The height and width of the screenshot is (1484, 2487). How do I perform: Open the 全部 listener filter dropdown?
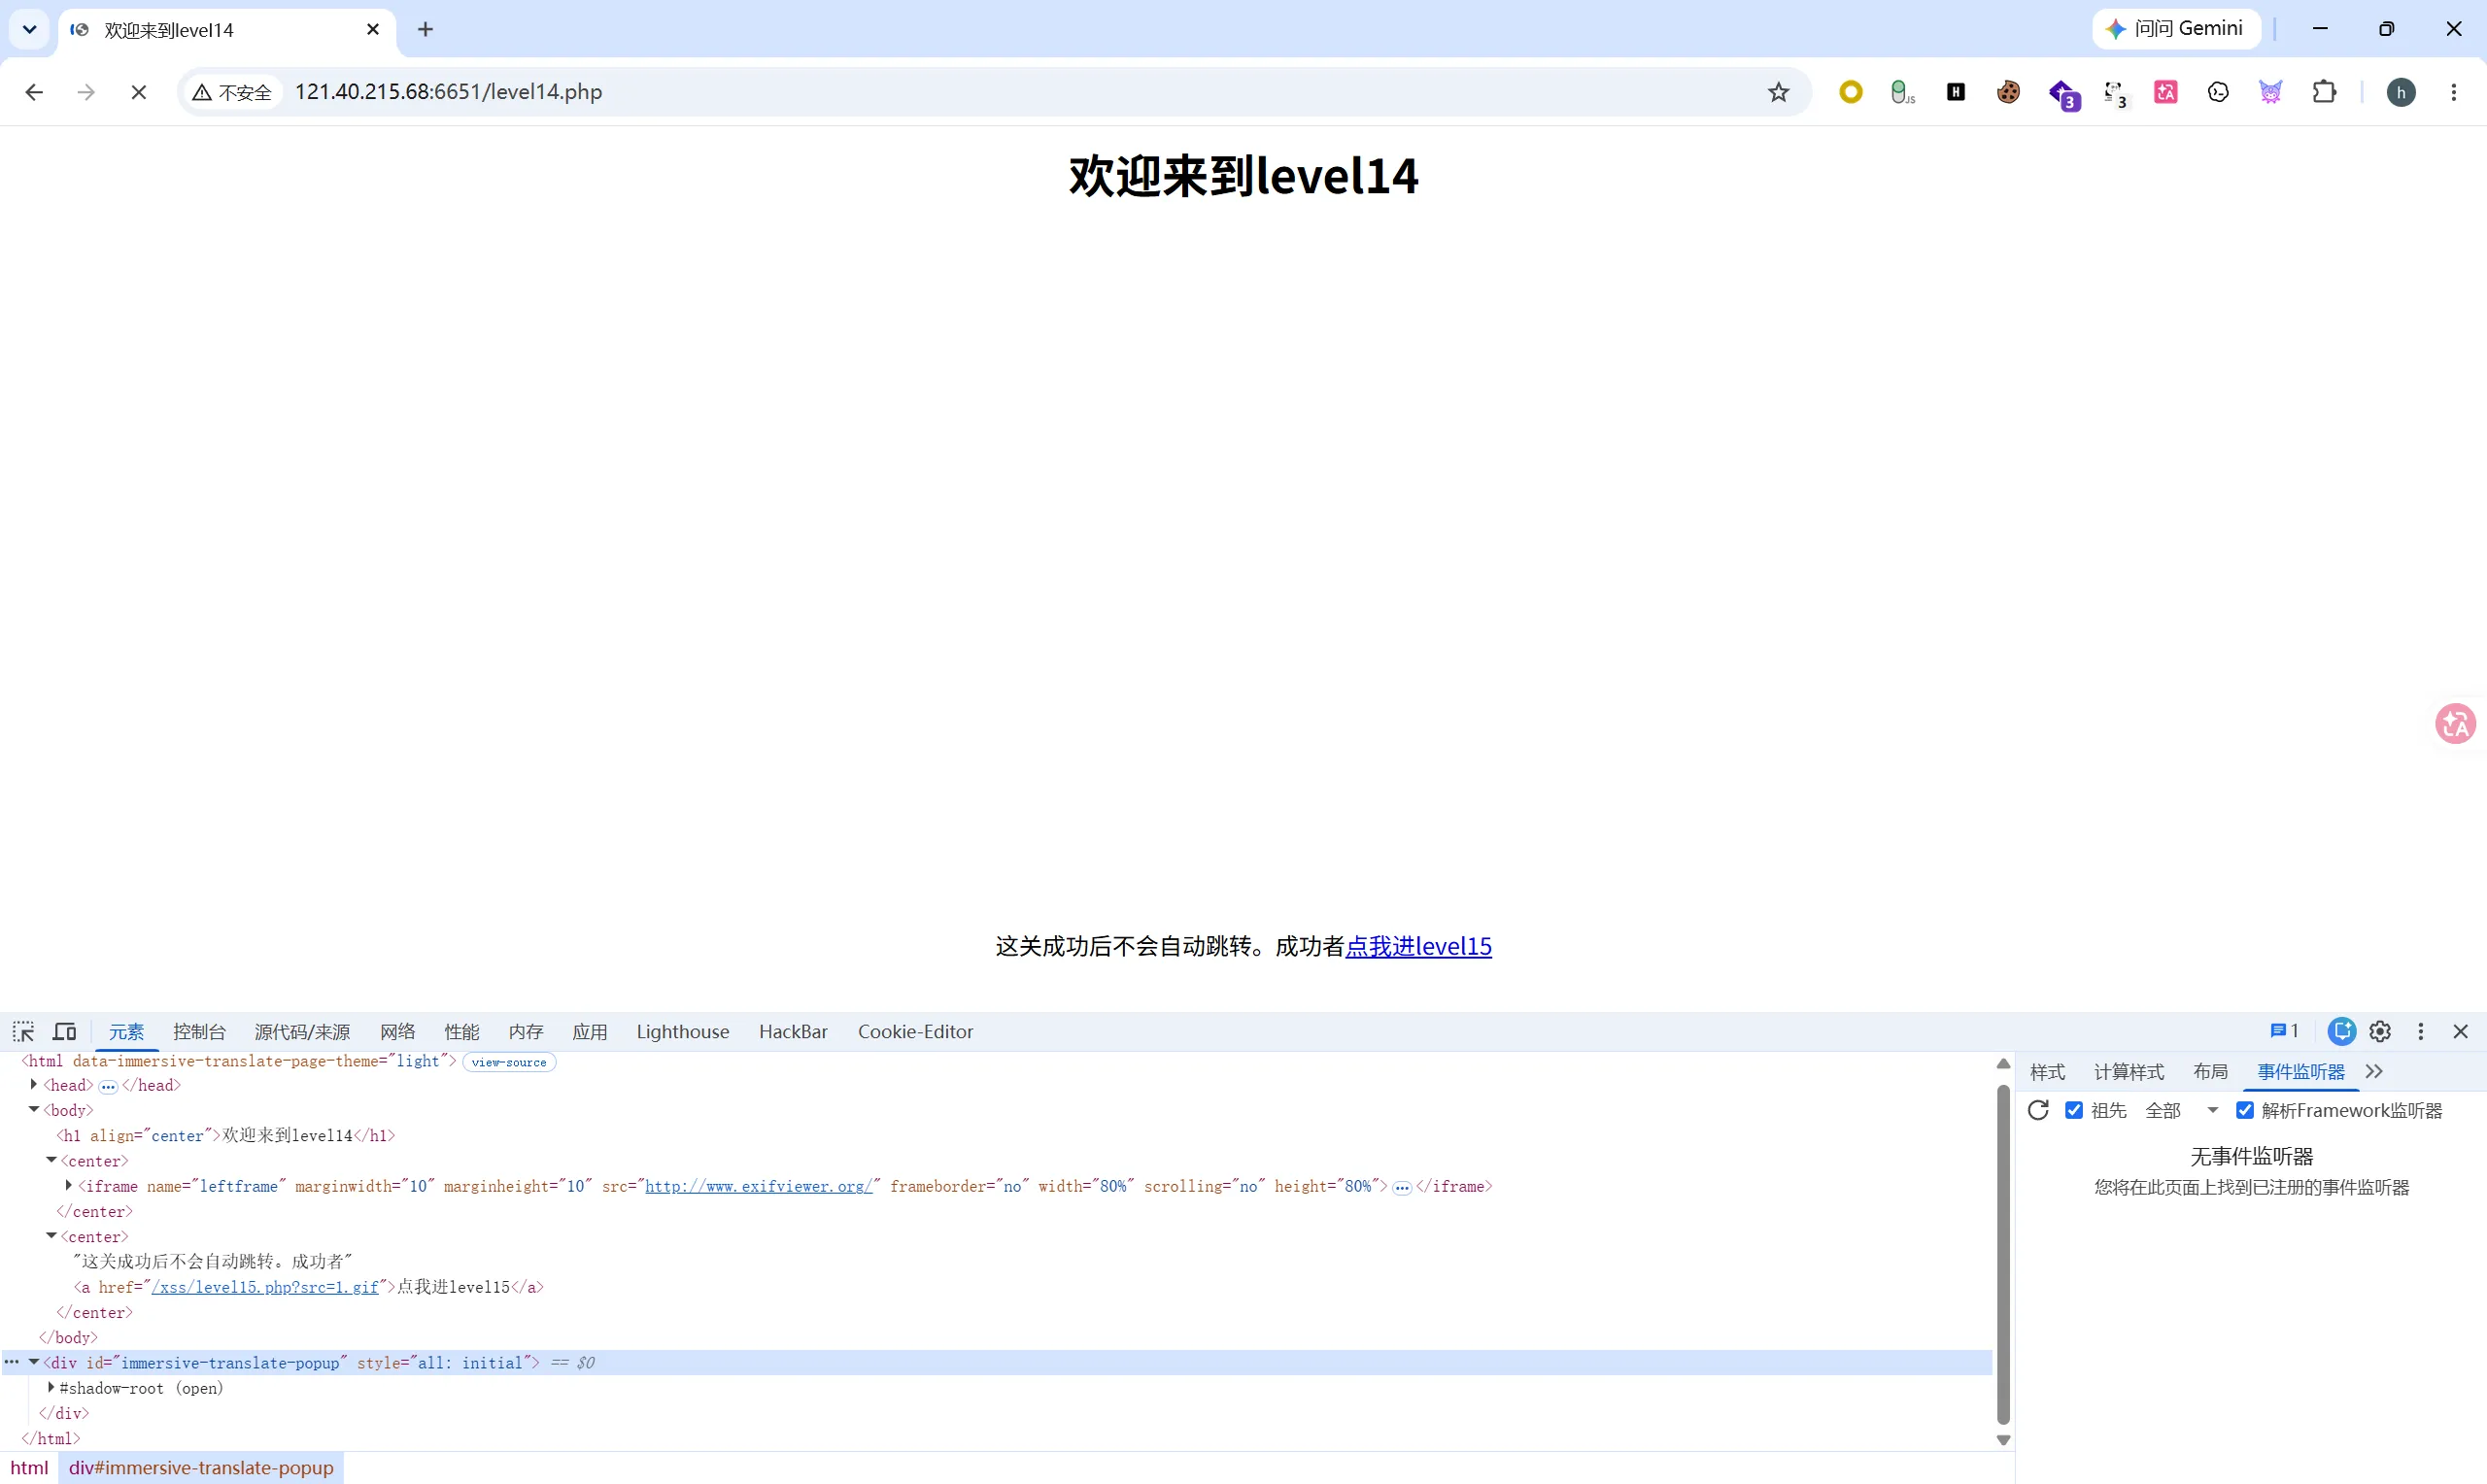pyautogui.click(x=2182, y=1110)
